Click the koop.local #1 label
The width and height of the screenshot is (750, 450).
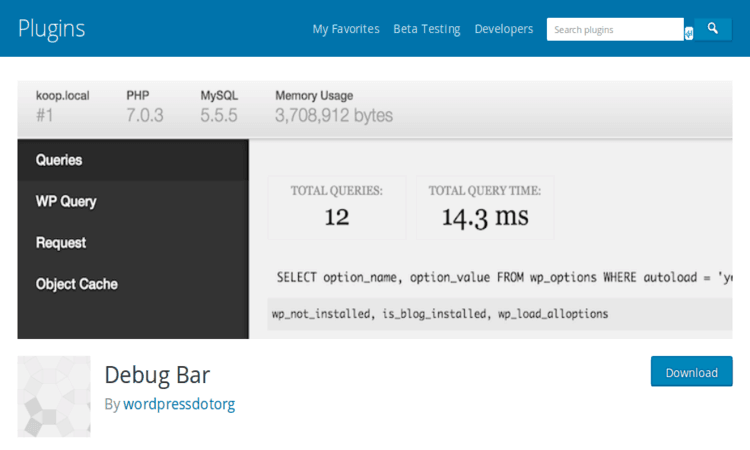pyautogui.click(x=63, y=106)
